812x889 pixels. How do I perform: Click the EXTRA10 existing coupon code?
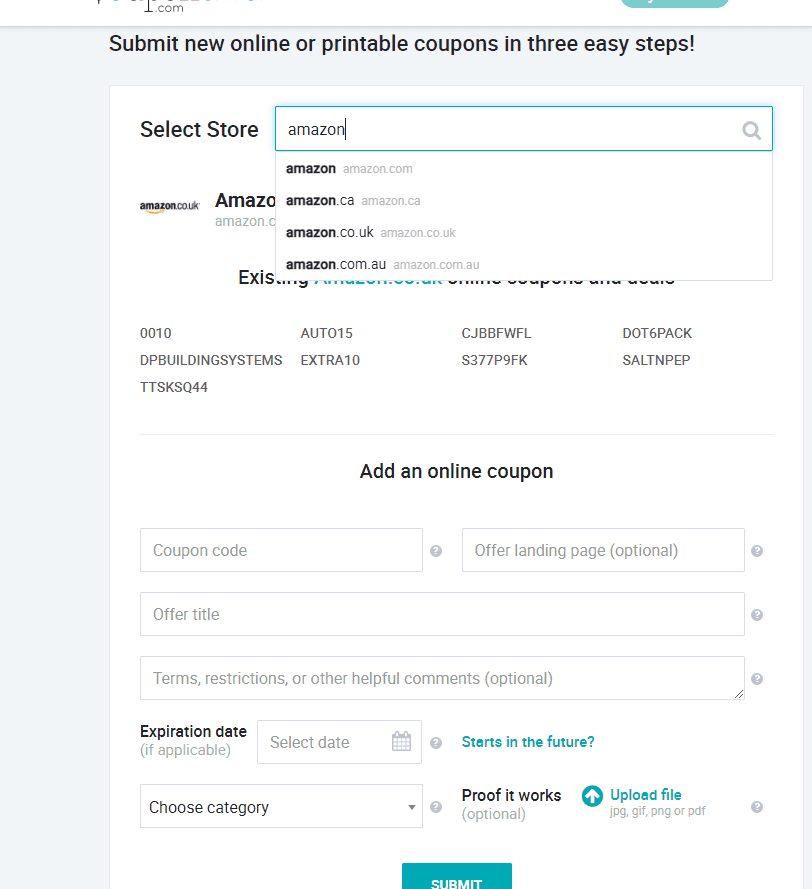330,361
